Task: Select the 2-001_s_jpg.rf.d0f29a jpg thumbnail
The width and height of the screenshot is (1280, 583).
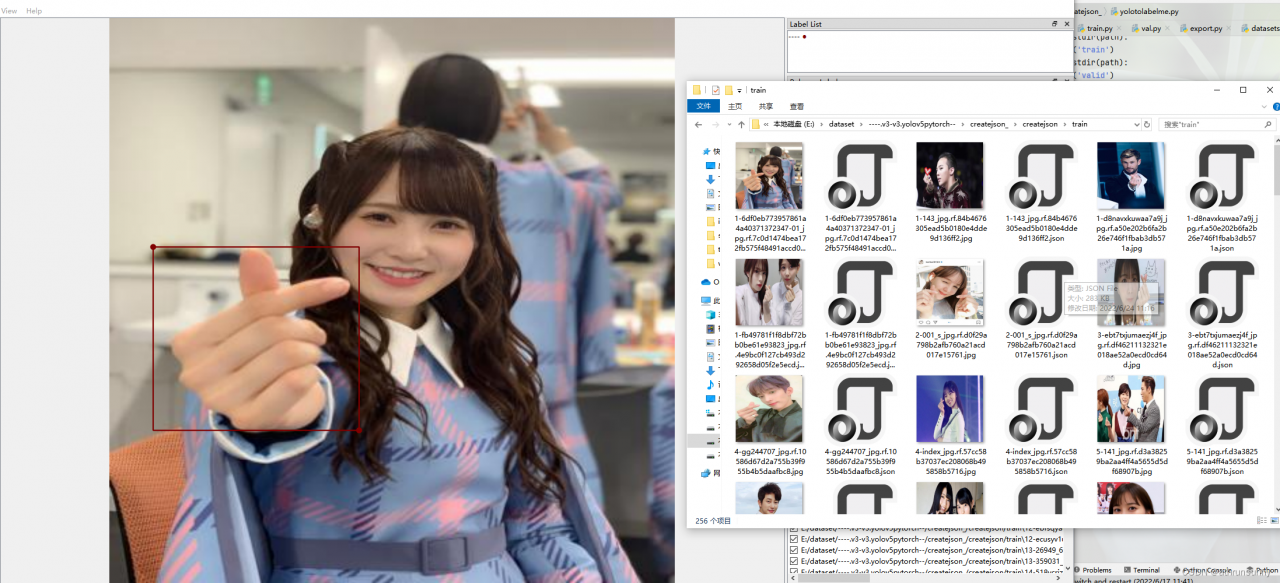Action: [950, 293]
